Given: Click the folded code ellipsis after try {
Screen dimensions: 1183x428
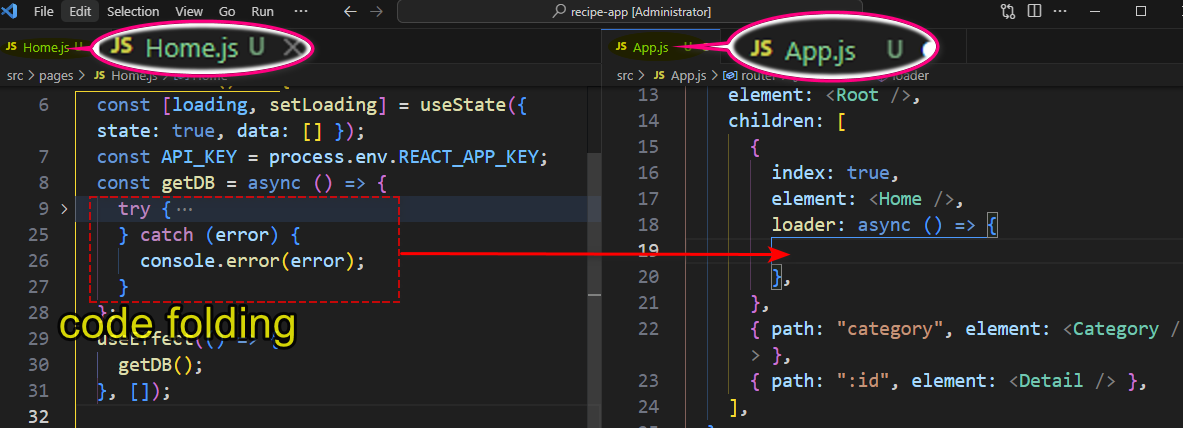Looking at the screenshot, I should point(183,209).
